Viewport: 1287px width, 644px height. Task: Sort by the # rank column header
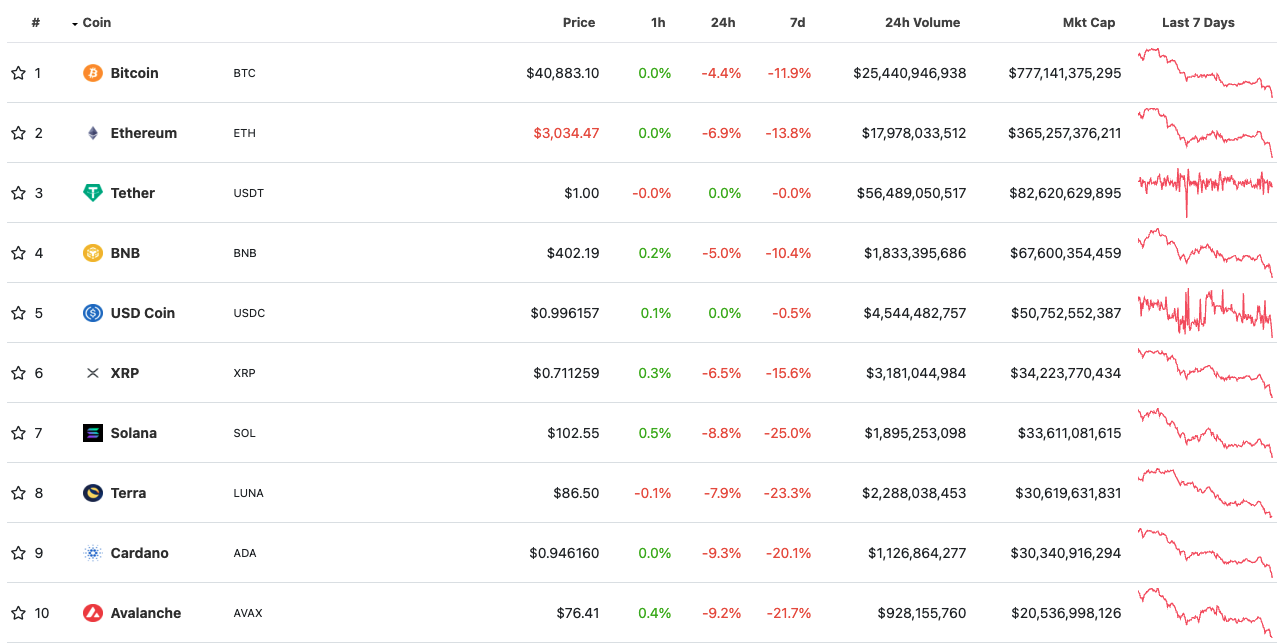(35, 22)
